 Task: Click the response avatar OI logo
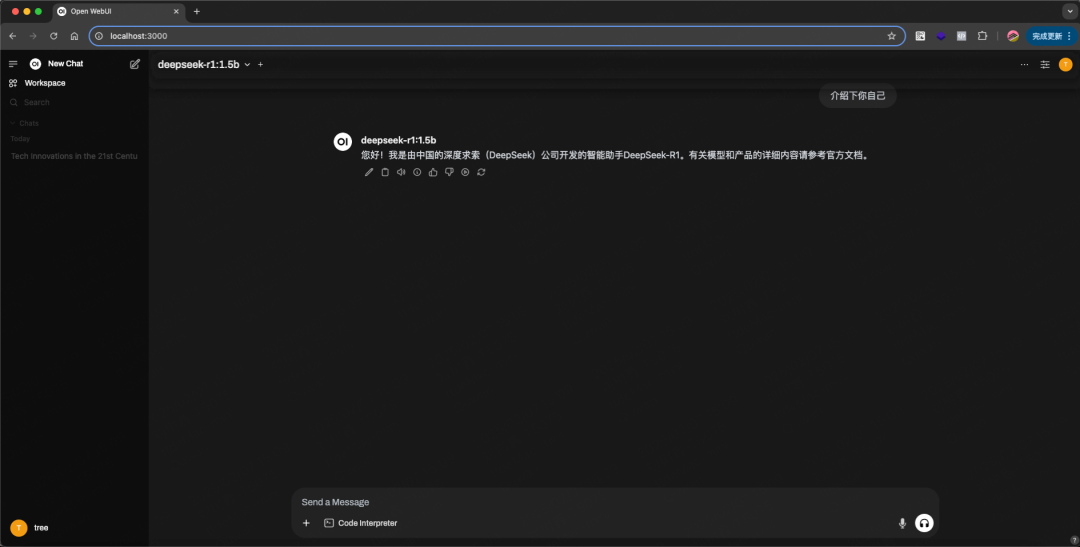(343, 141)
